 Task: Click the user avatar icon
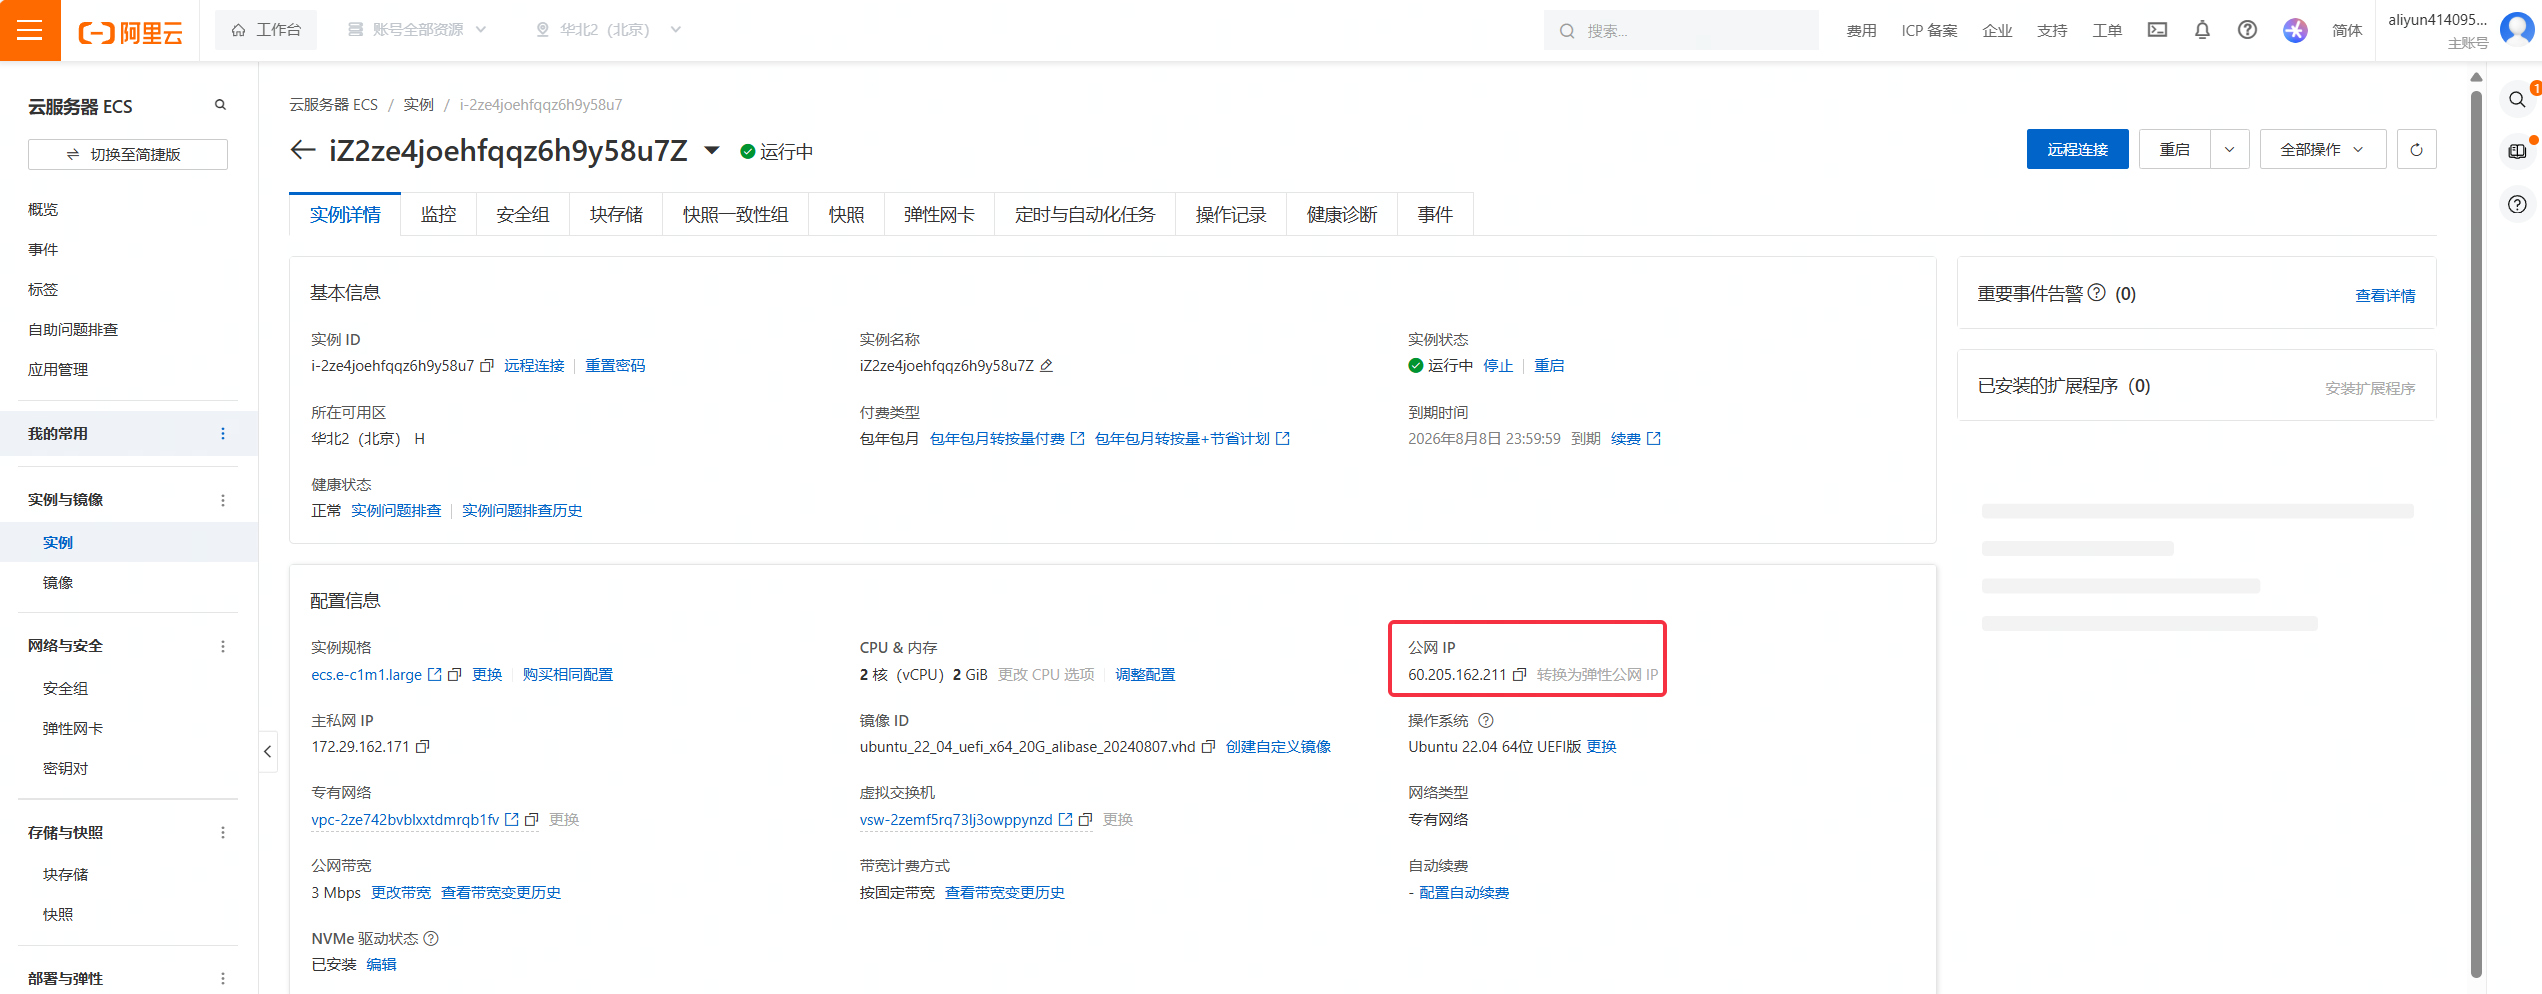2516,28
